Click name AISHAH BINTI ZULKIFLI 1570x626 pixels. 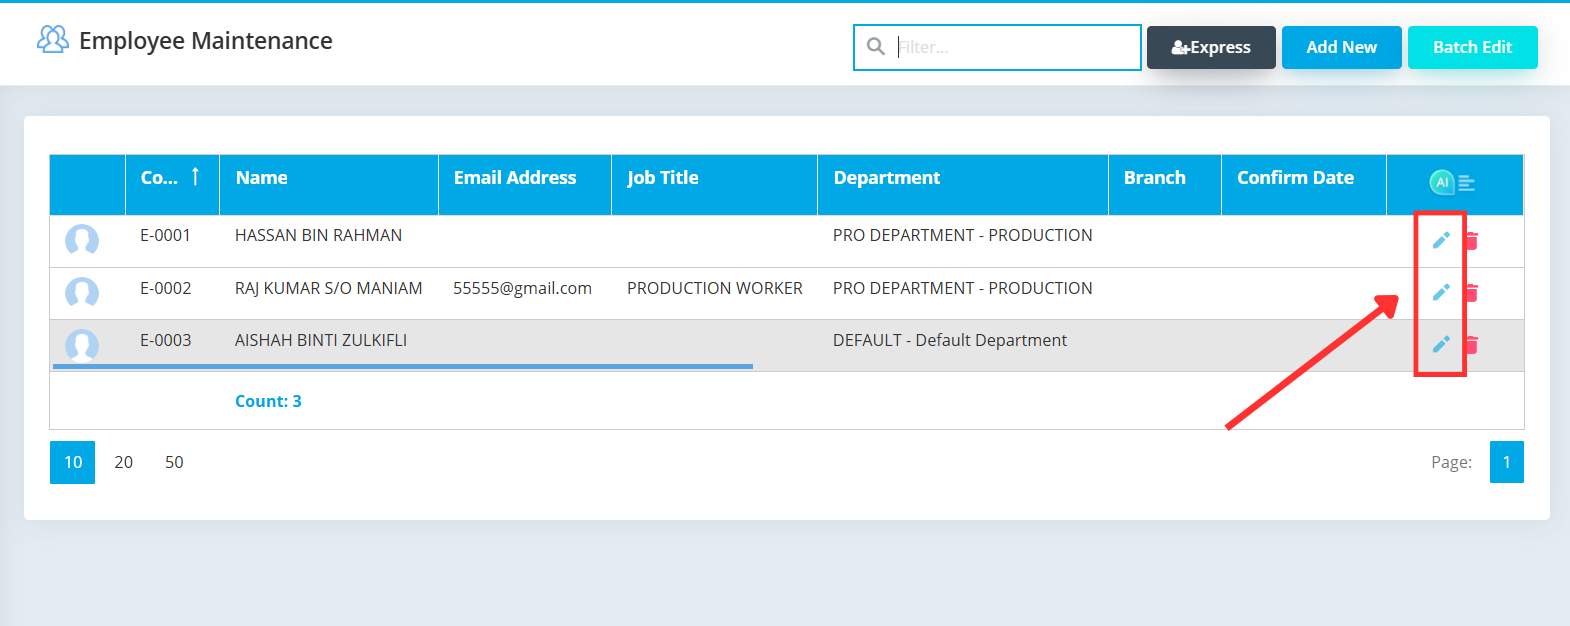(x=321, y=340)
